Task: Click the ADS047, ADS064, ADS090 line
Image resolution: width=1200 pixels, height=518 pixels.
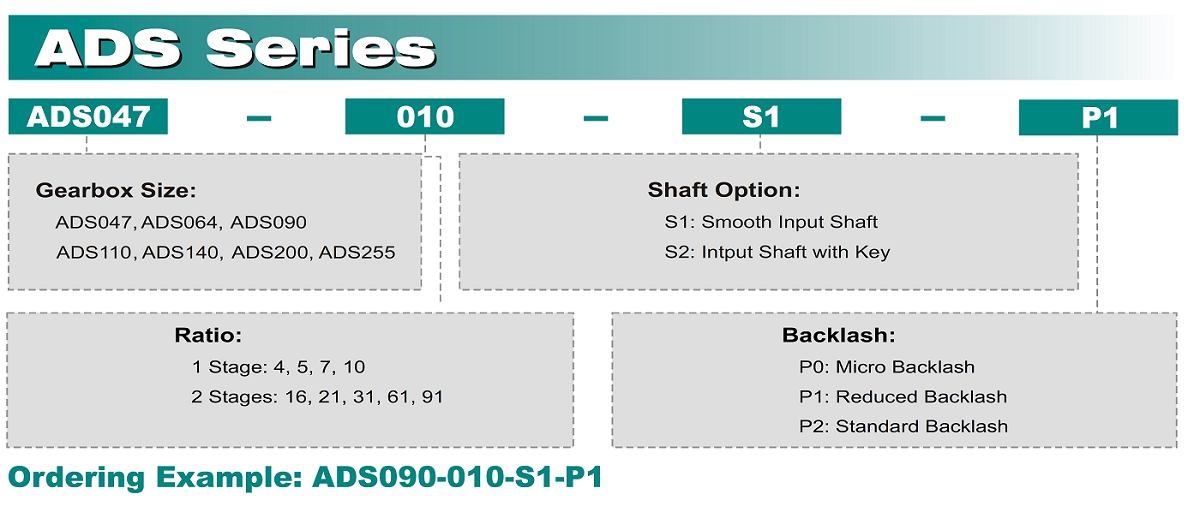Action: [x=181, y=222]
